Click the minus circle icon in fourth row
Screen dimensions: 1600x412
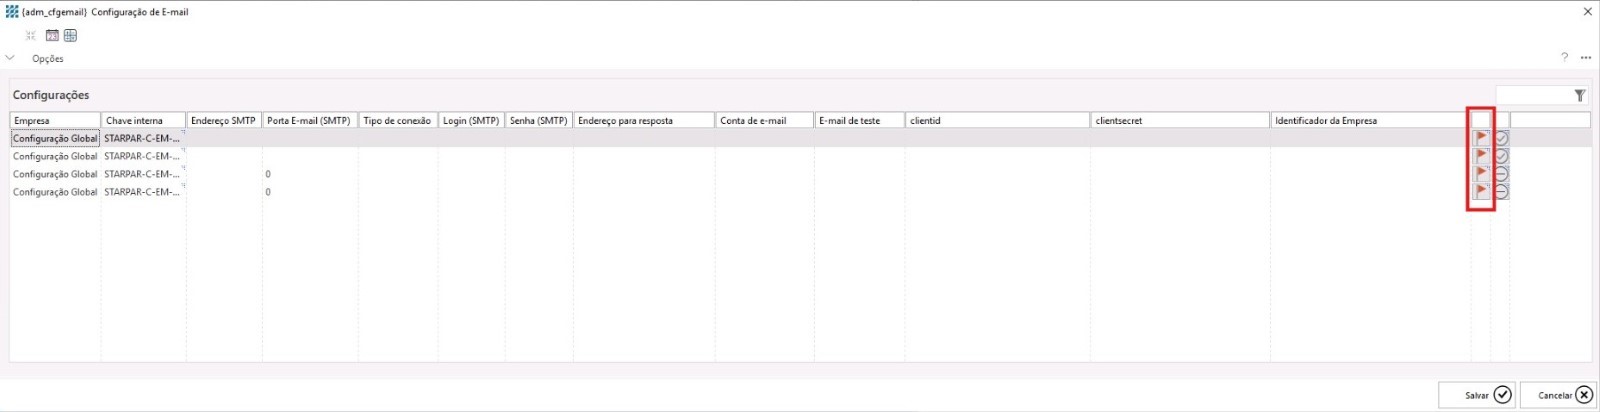[x=1501, y=191]
